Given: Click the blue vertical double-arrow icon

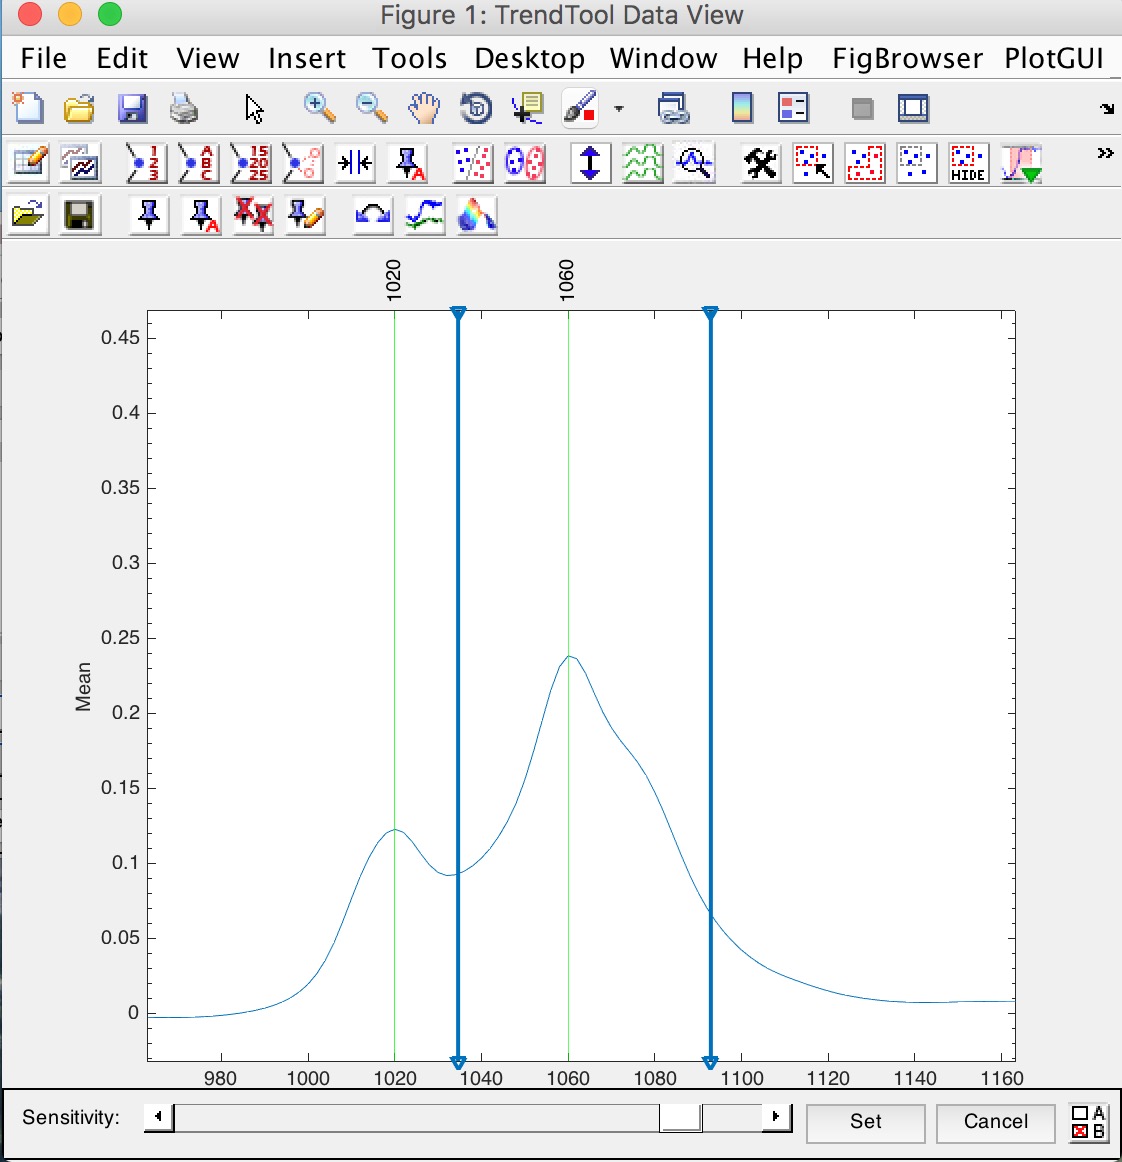Looking at the screenshot, I should coord(590,162).
